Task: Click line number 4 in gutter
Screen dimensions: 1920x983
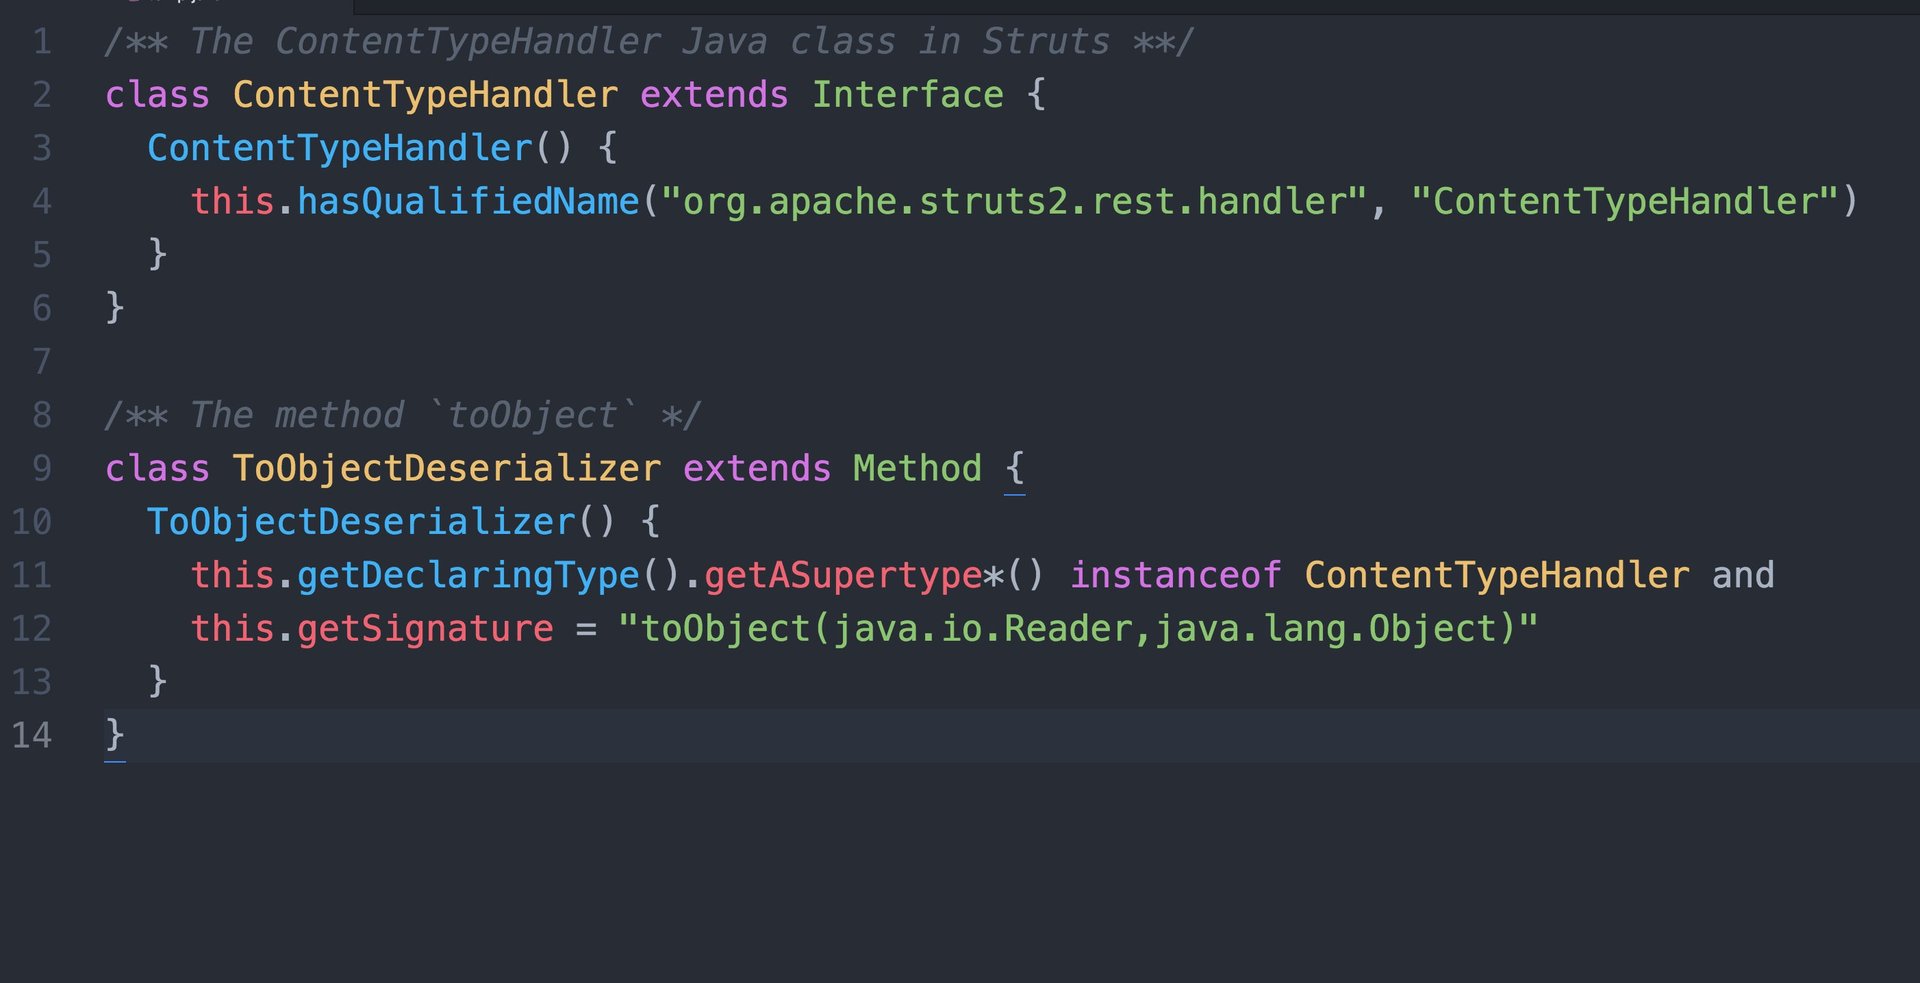Action: click(42, 201)
